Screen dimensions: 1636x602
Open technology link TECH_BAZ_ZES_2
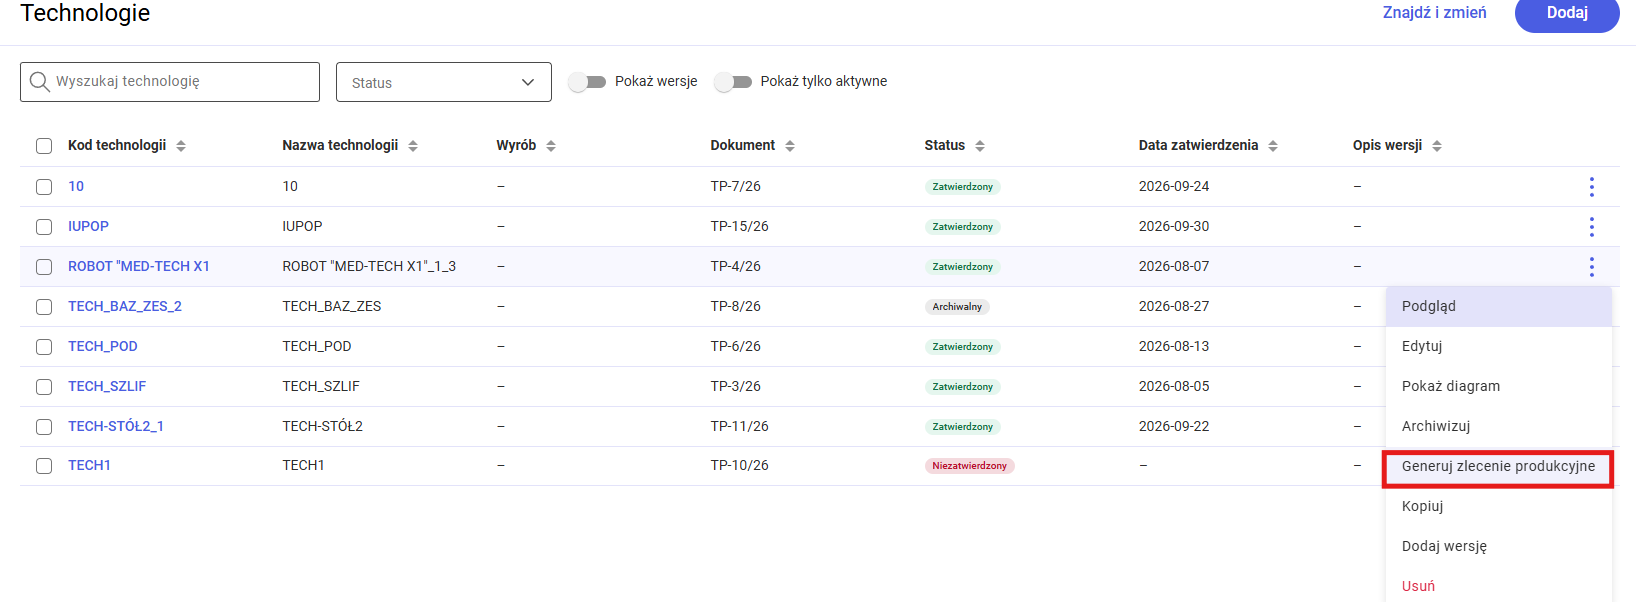pos(125,307)
